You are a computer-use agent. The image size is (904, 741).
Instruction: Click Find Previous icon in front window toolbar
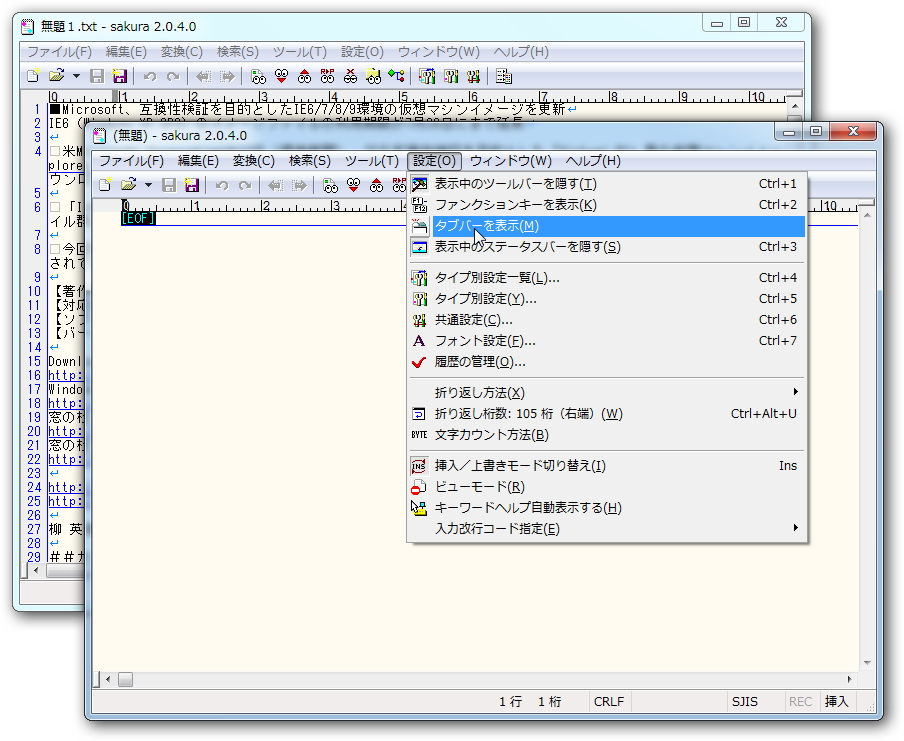point(376,185)
